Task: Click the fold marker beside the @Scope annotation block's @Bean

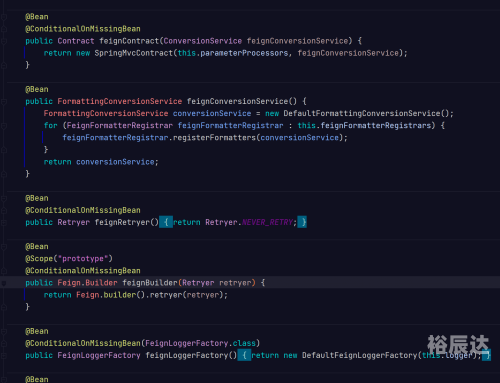Action: point(4,247)
